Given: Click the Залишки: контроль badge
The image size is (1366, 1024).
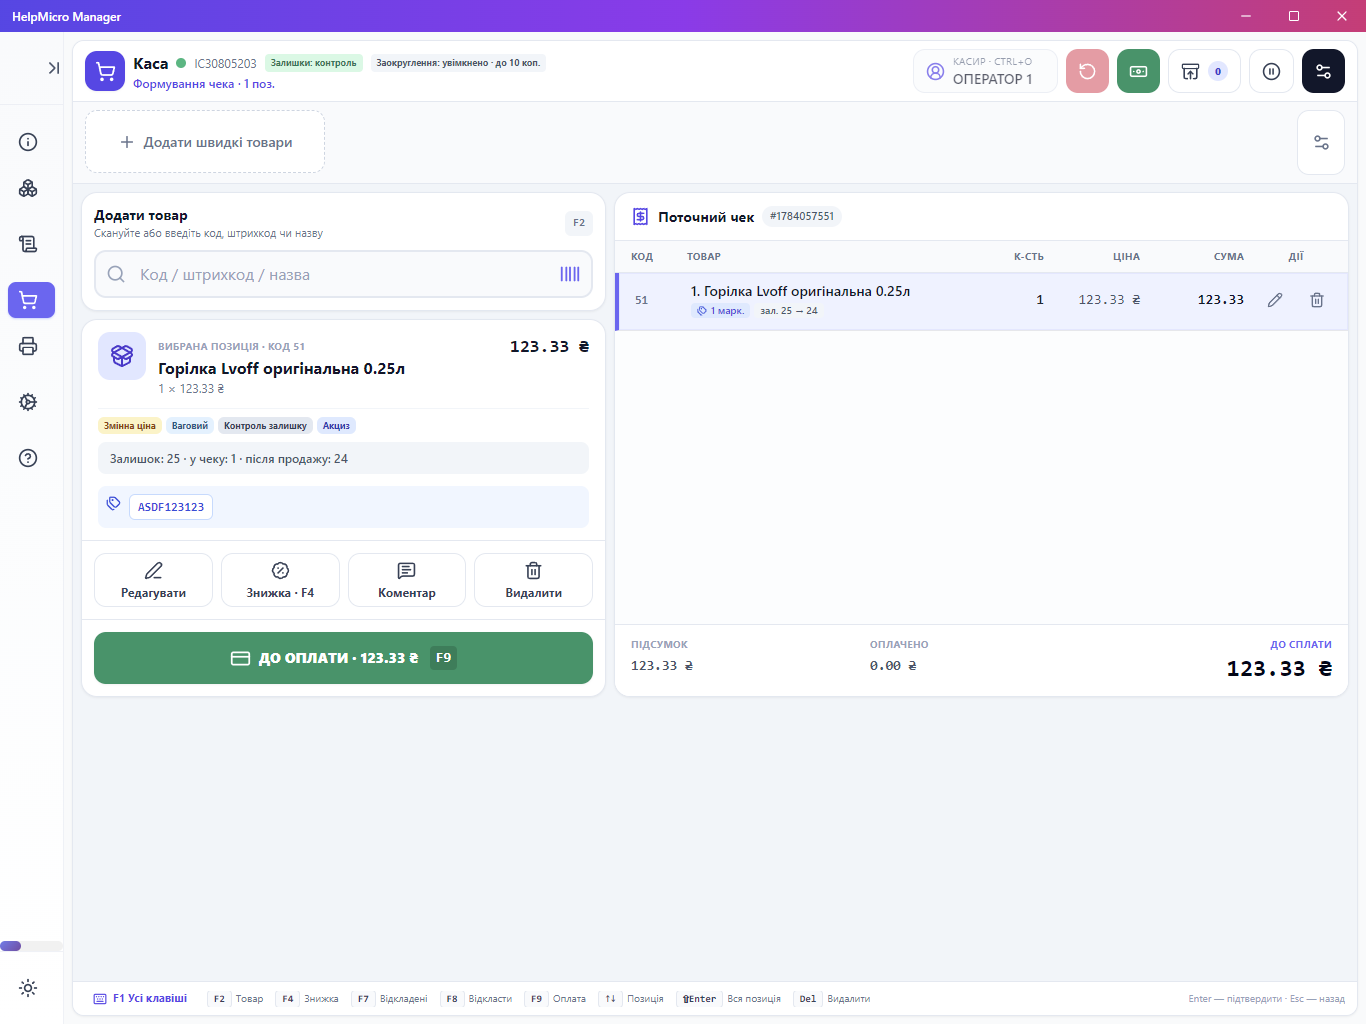Looking at the screenshot, I should [x=314, y=63].
